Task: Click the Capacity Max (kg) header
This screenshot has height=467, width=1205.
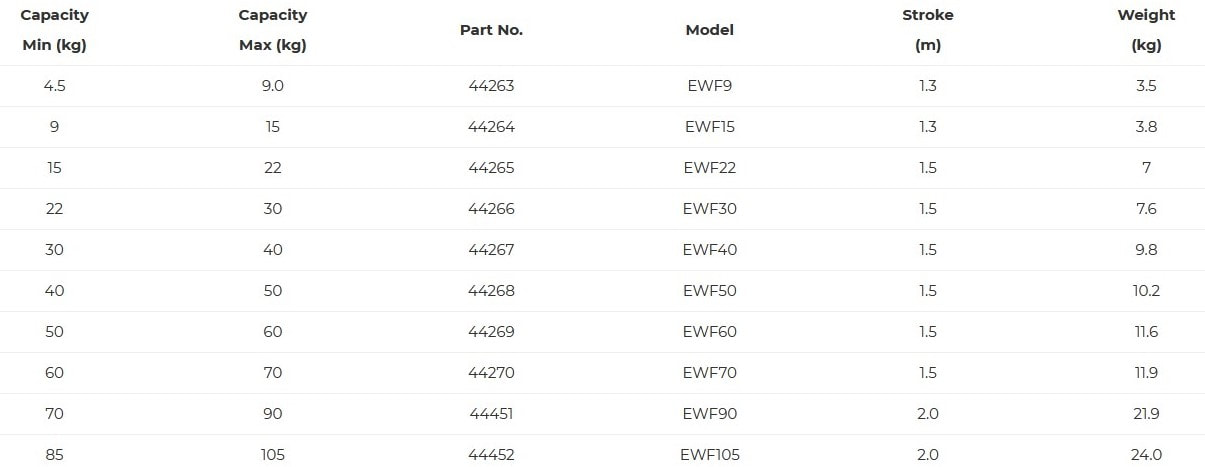Action: 273,30
